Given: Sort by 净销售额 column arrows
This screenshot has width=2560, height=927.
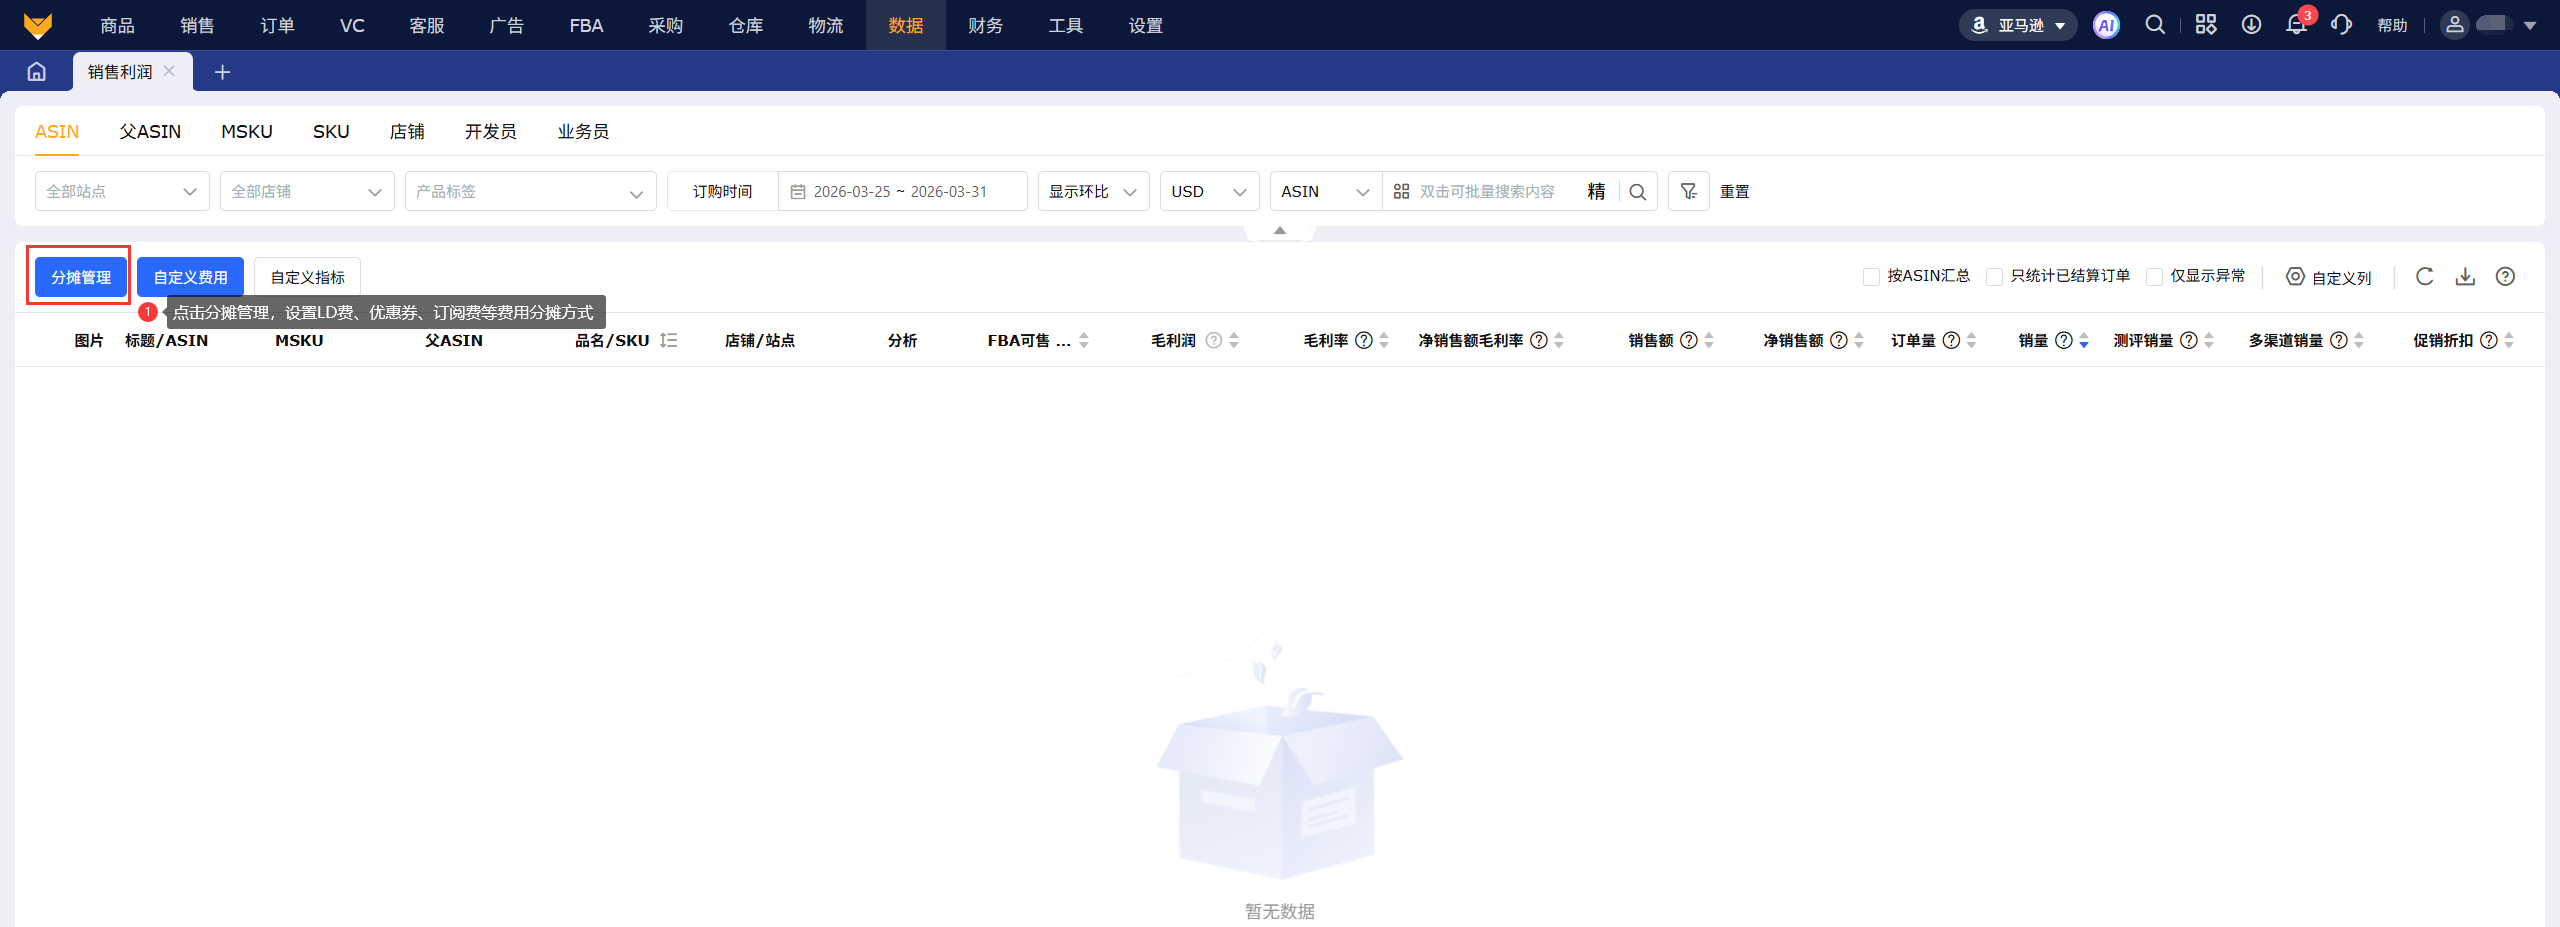Looking at the screenshot, I should [x=1859, y=341].
